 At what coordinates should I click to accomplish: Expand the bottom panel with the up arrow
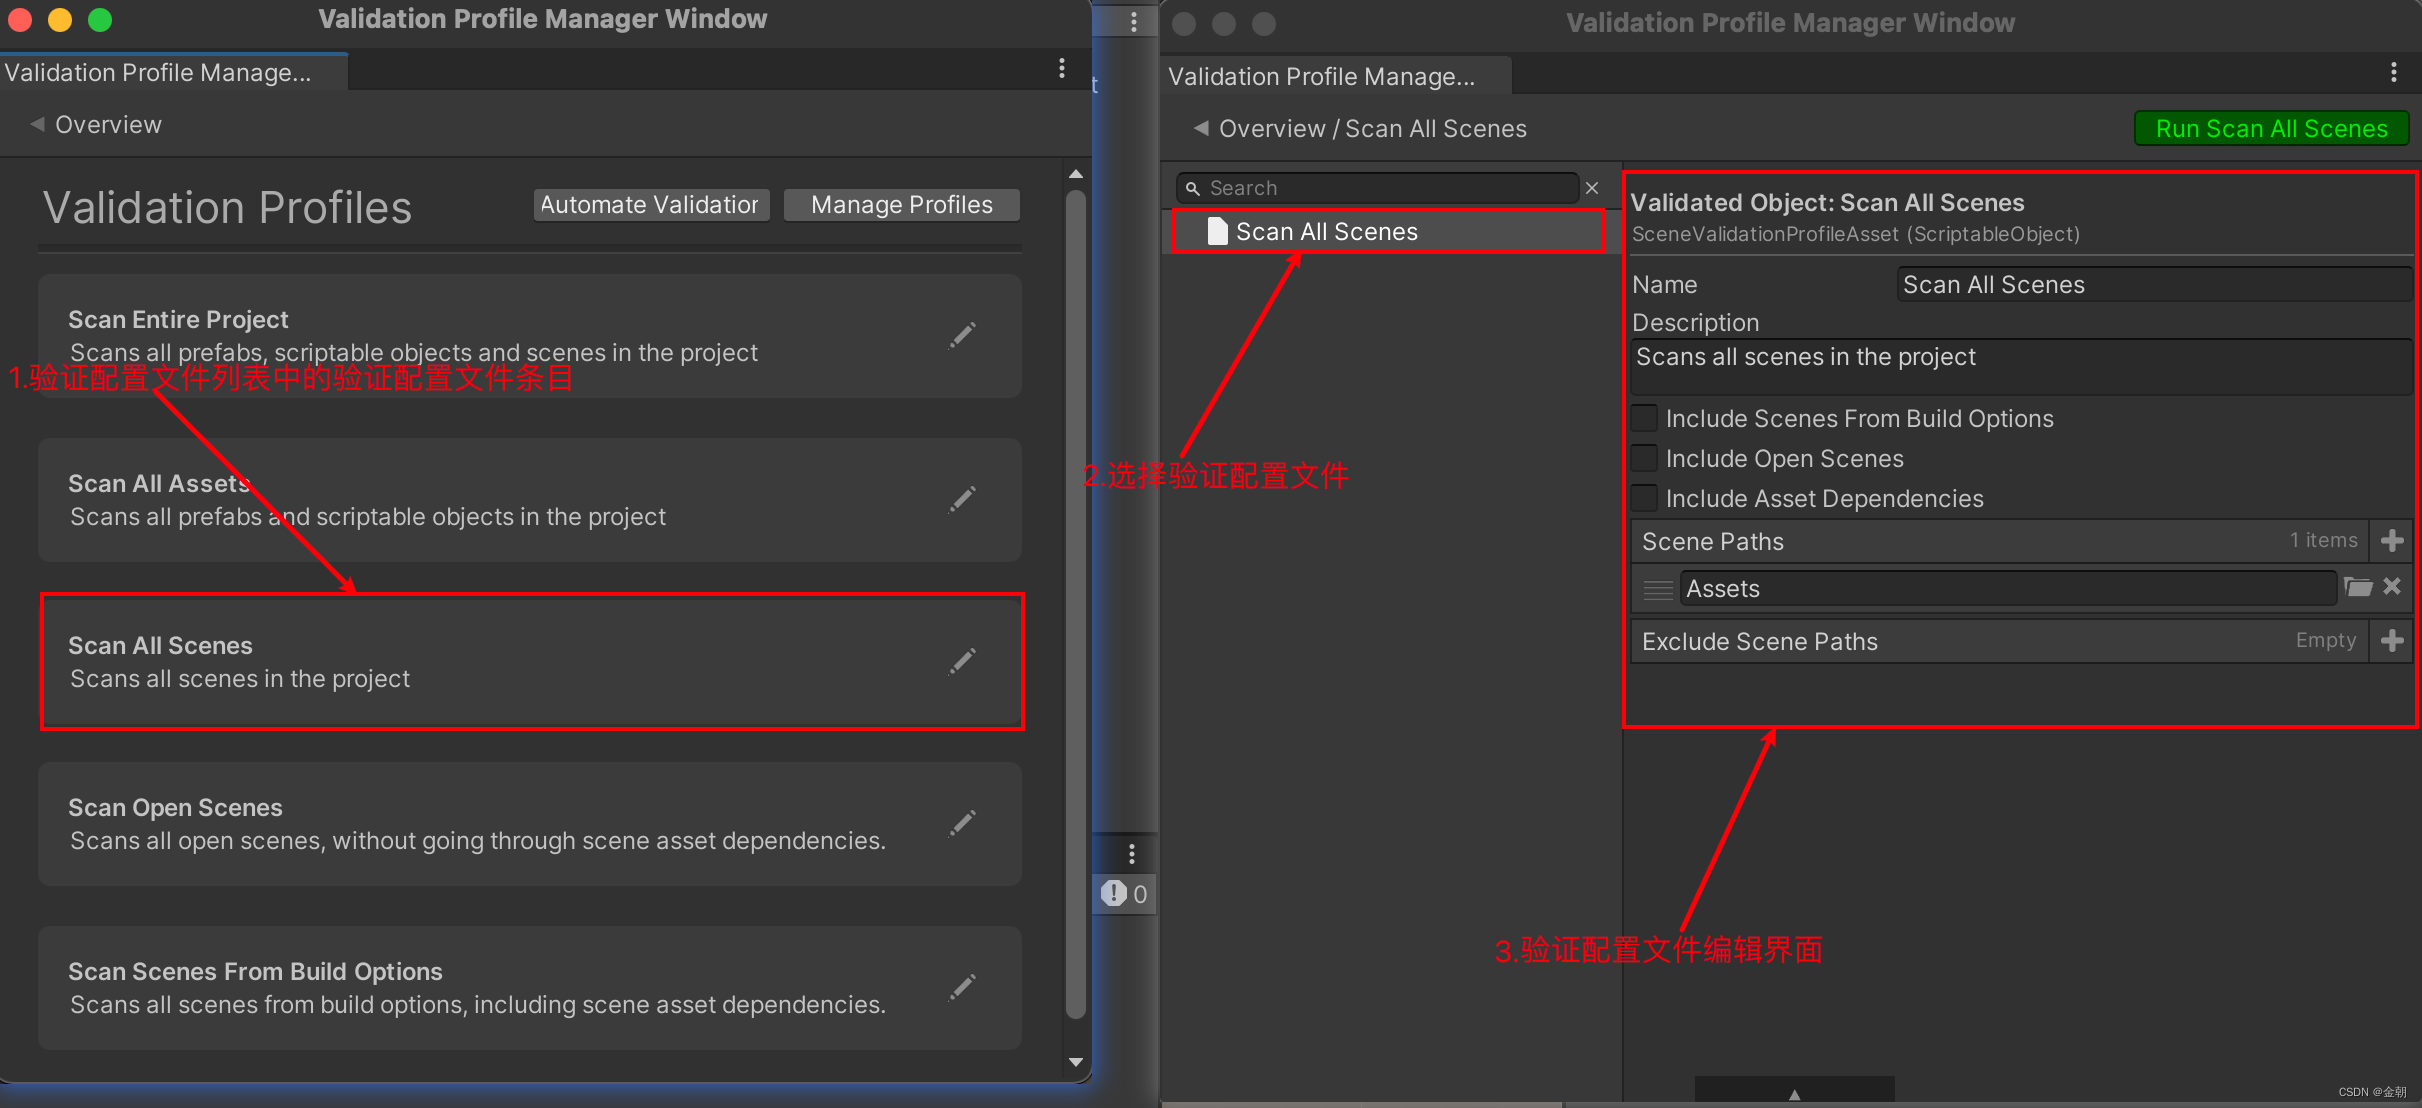(1795, 1093)
